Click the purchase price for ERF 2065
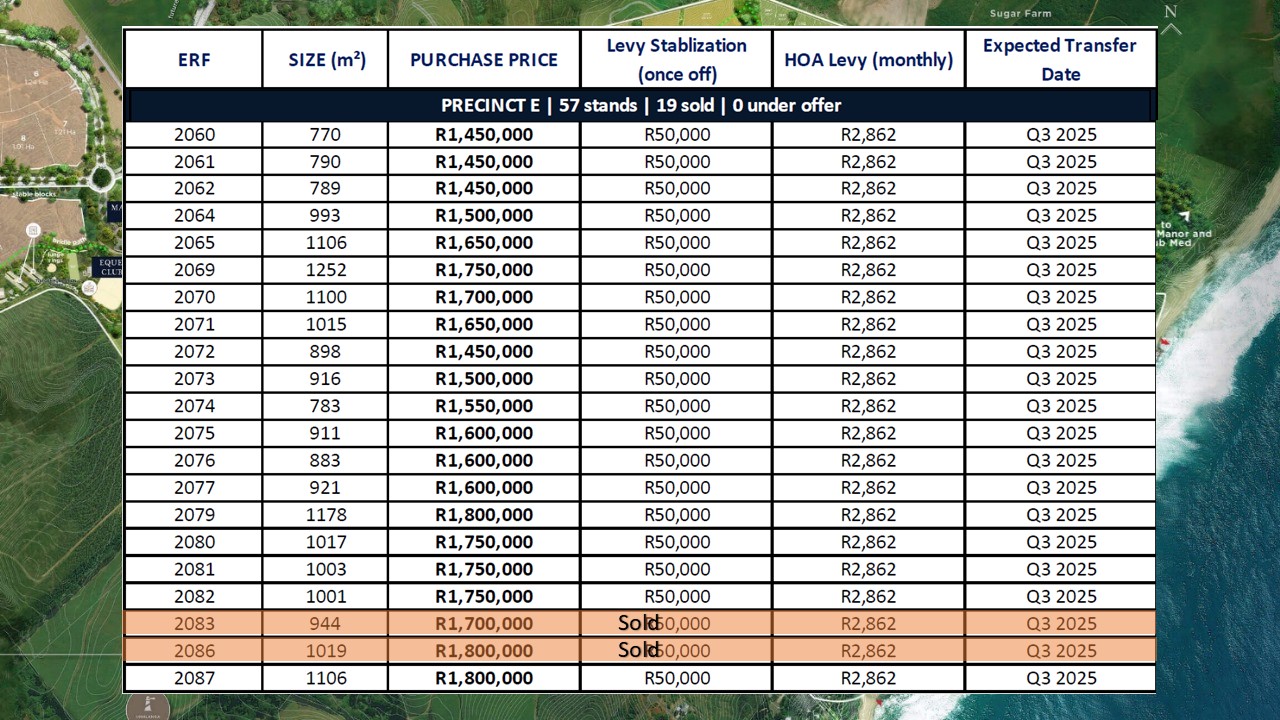The image size is (1280, 720). coord(484,242)
